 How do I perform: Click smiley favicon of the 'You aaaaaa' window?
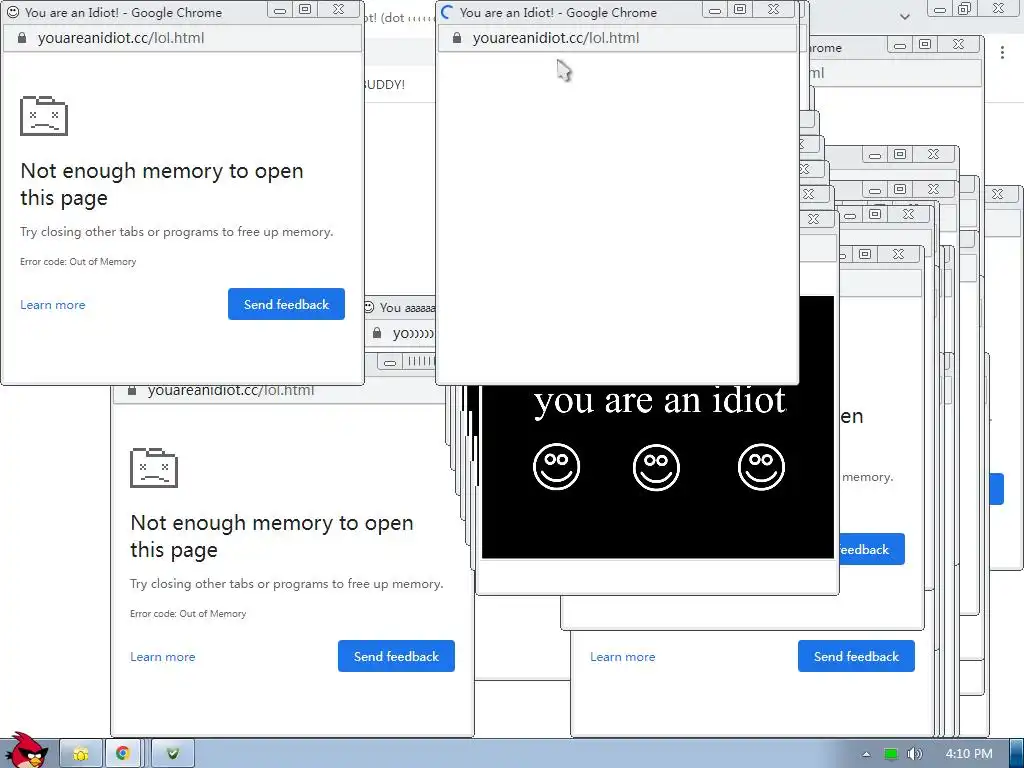pos(369,307)
